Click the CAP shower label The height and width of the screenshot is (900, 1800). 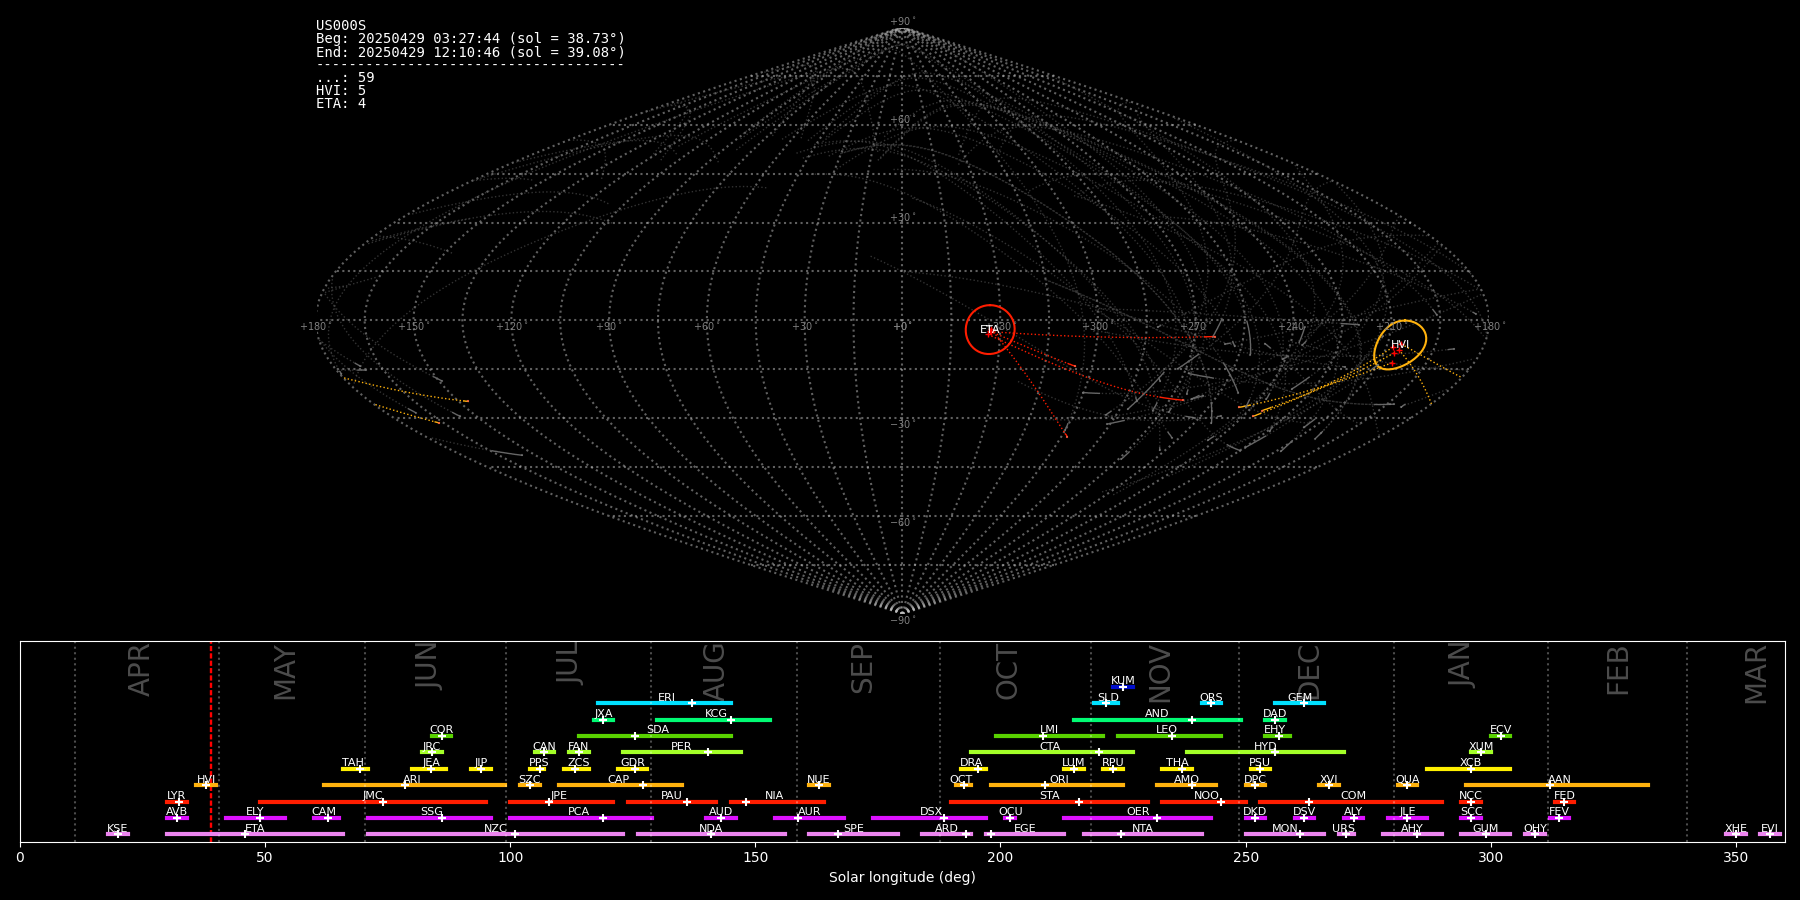click(x=618, y=779)
